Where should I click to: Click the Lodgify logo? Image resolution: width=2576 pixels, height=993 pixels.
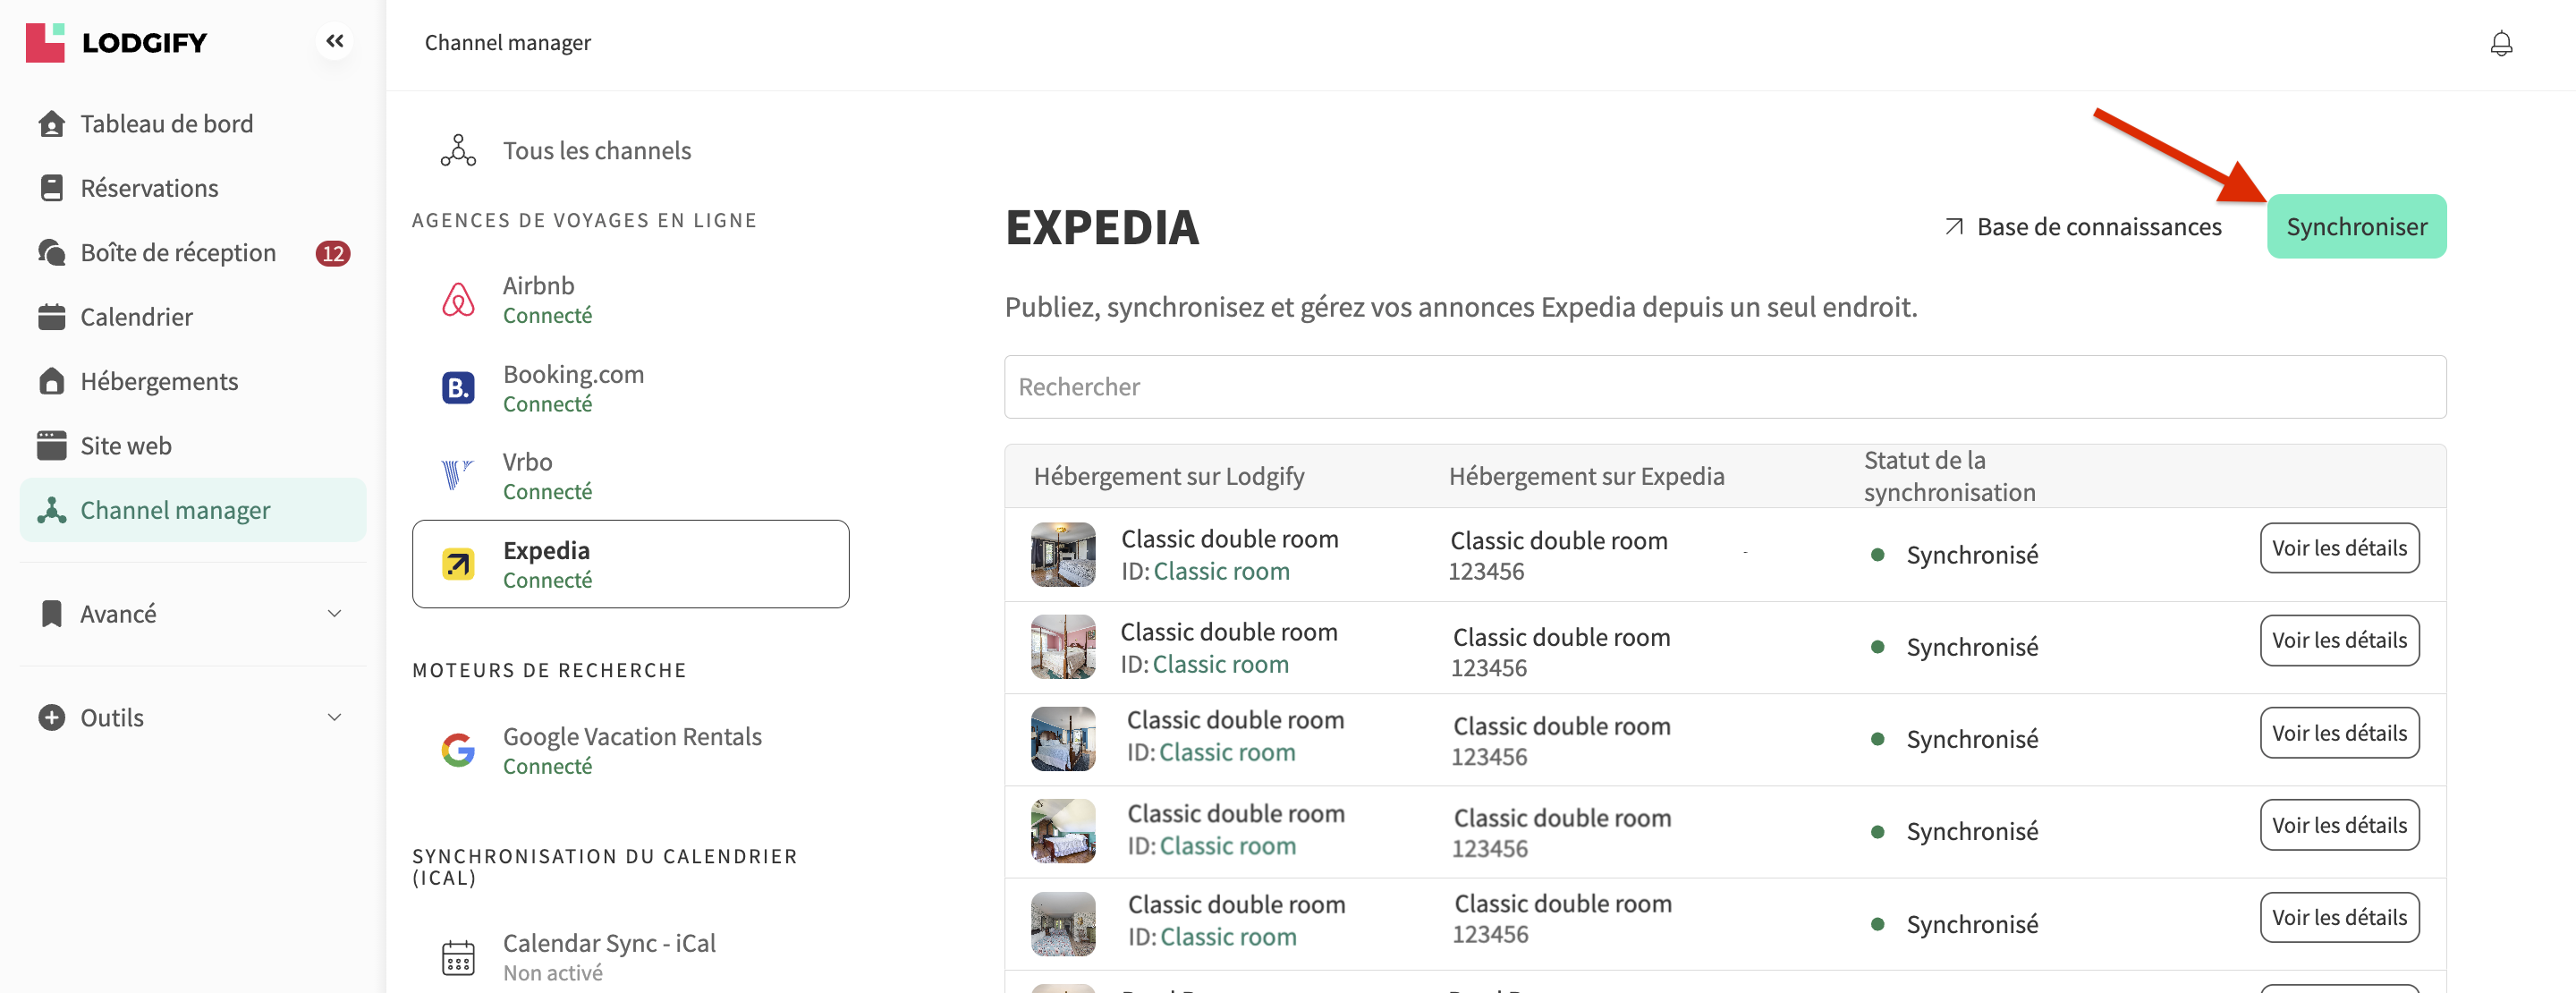click(x=116, y=42)
